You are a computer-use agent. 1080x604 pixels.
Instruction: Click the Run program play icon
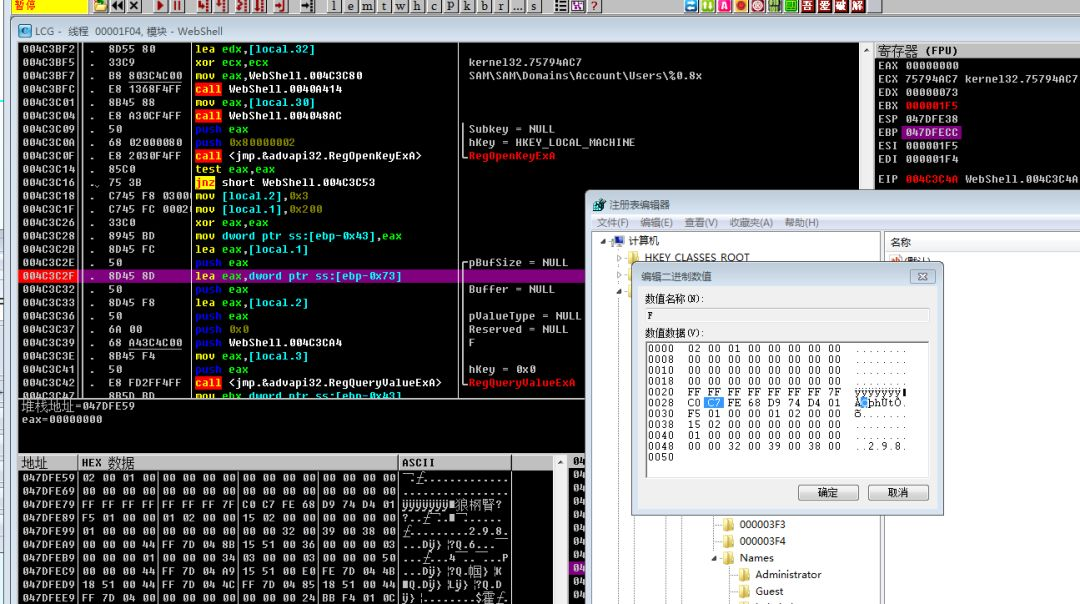click(158, 6)
